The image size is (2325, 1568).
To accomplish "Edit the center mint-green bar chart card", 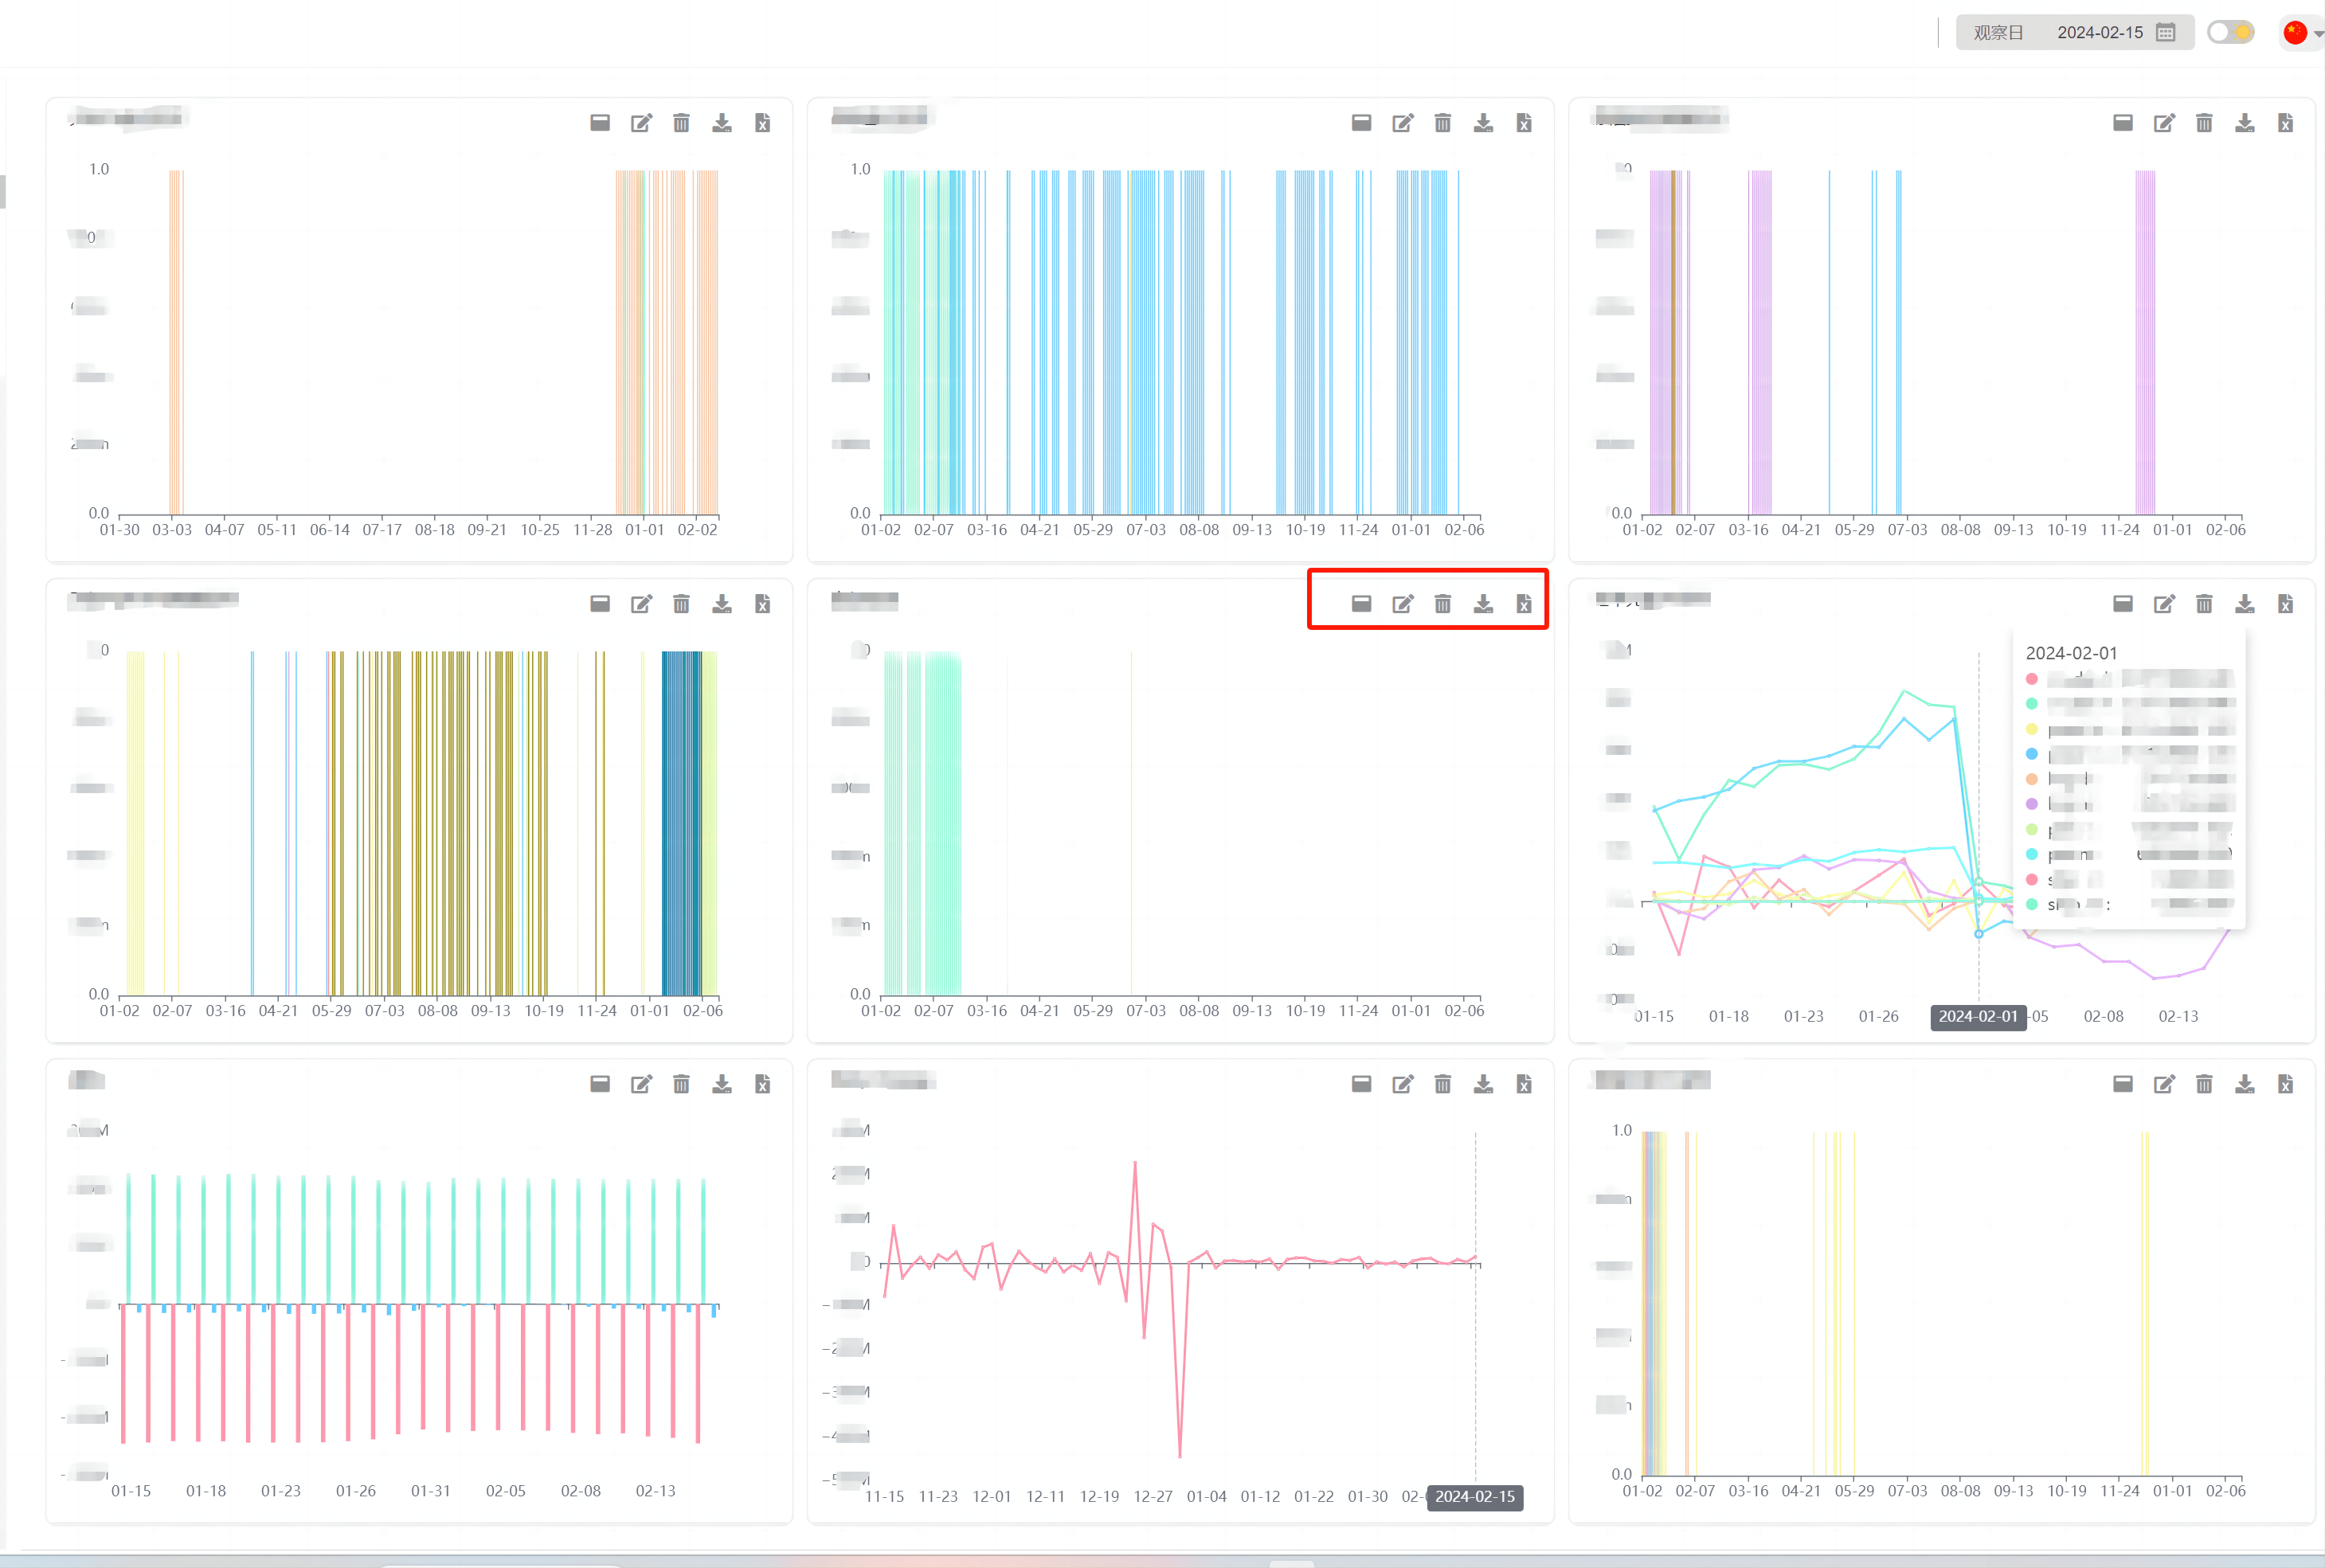I will click(1402, 604).
